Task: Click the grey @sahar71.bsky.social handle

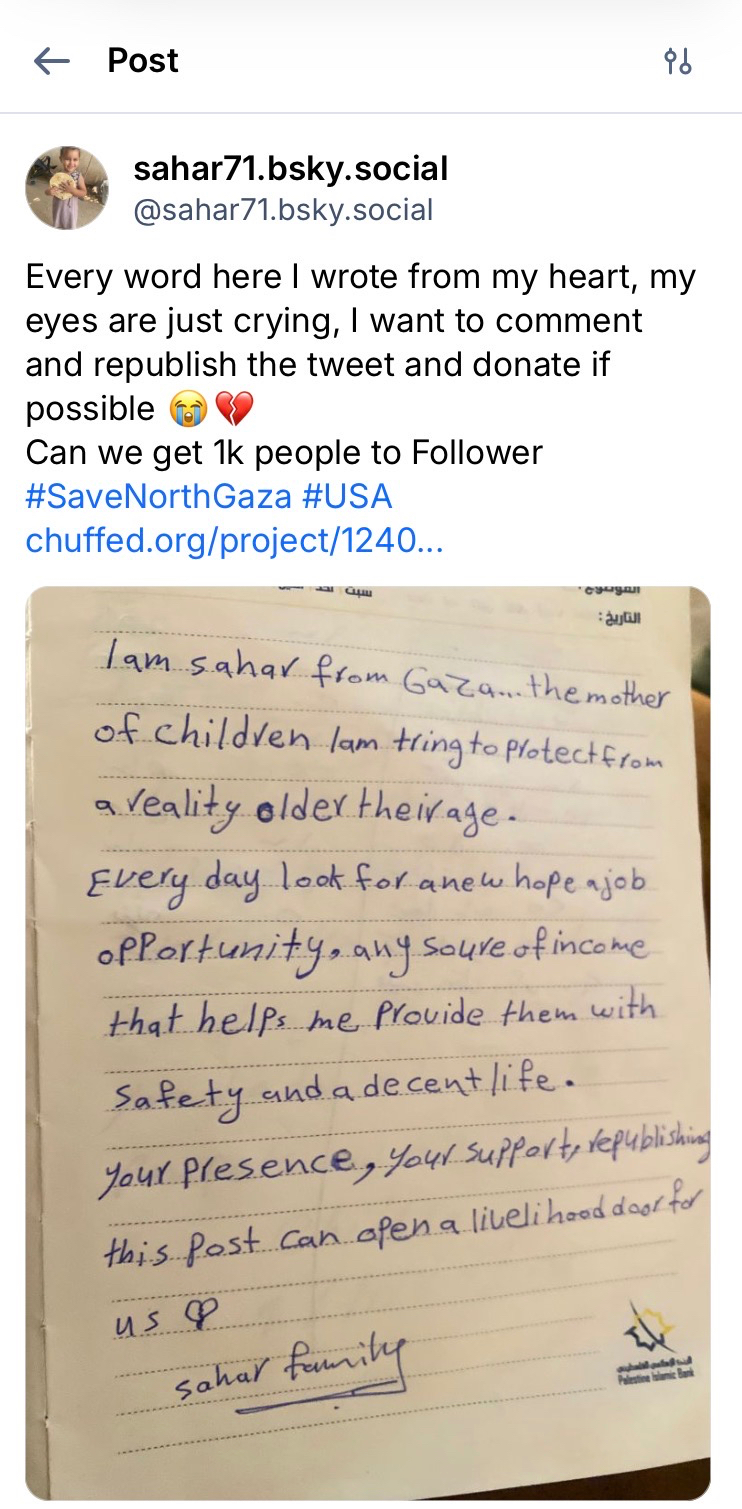Action: 283,210
